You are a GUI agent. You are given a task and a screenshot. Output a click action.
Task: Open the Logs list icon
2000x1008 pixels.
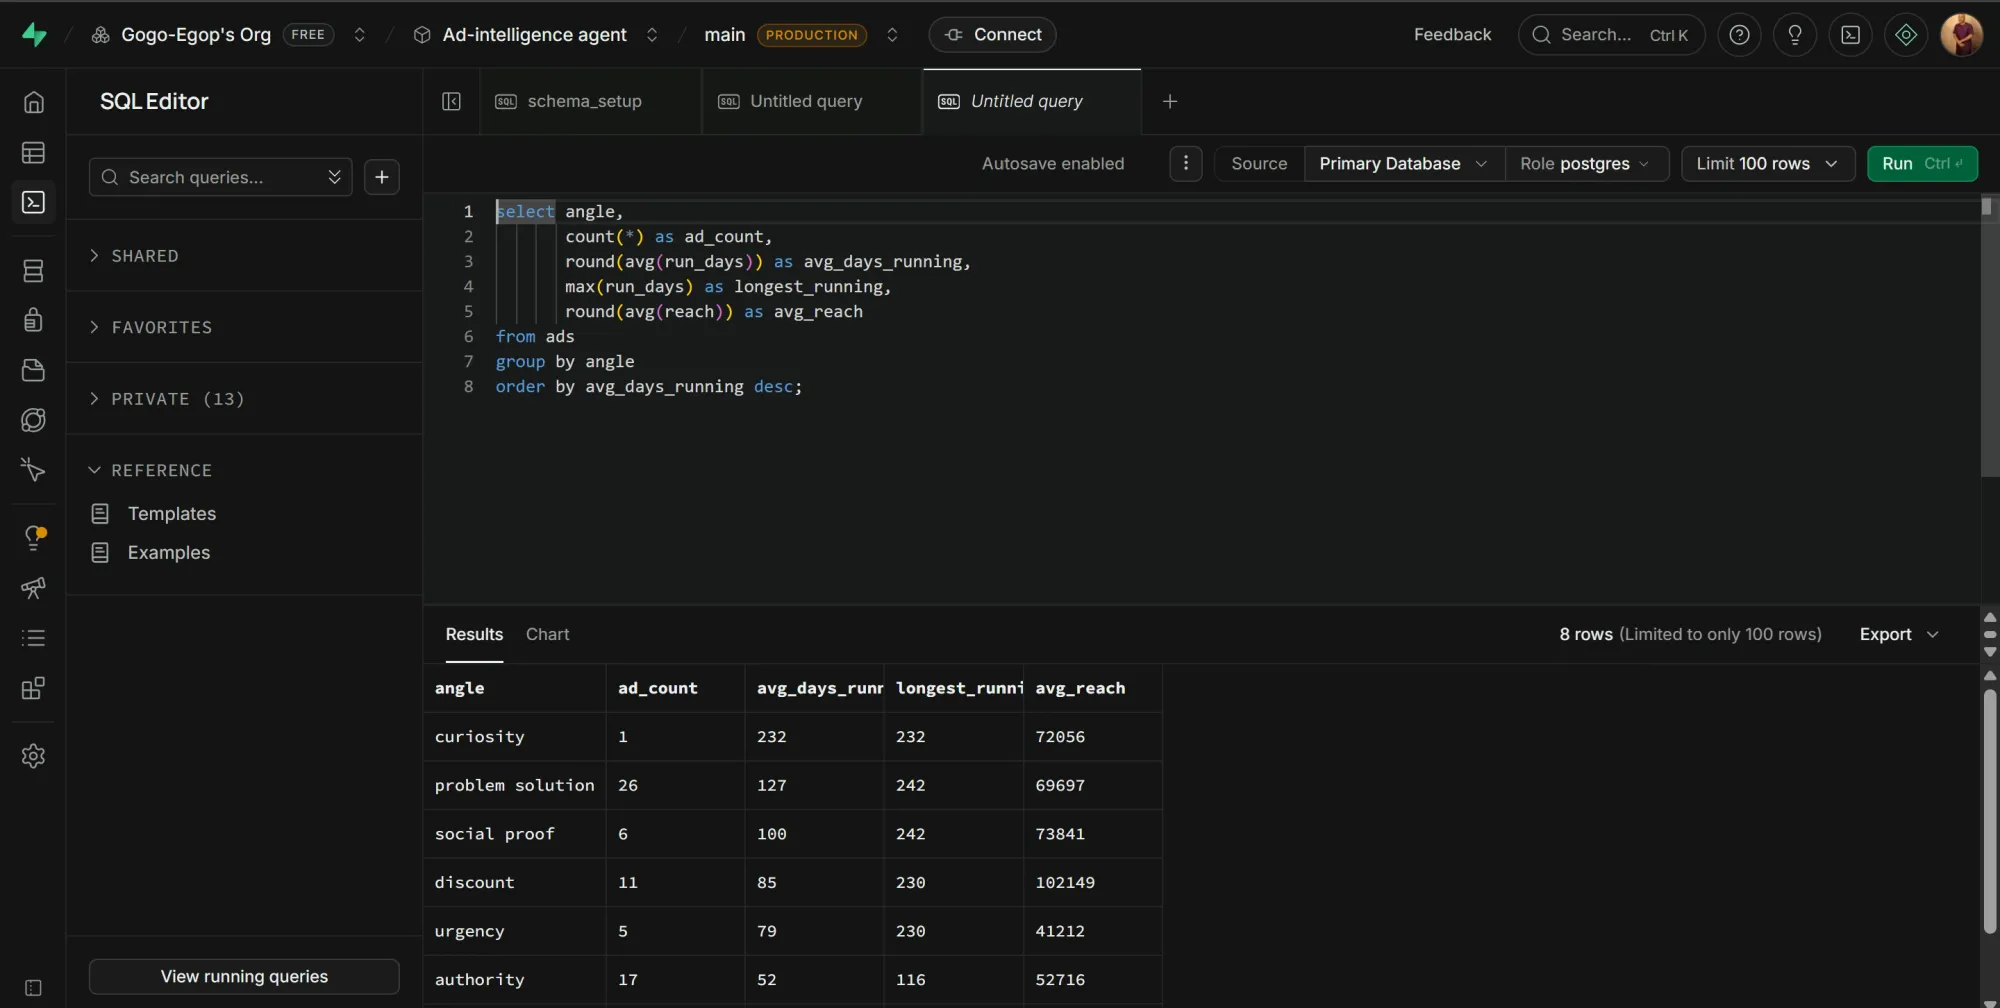pyautogui.click(x=34, y=638)
